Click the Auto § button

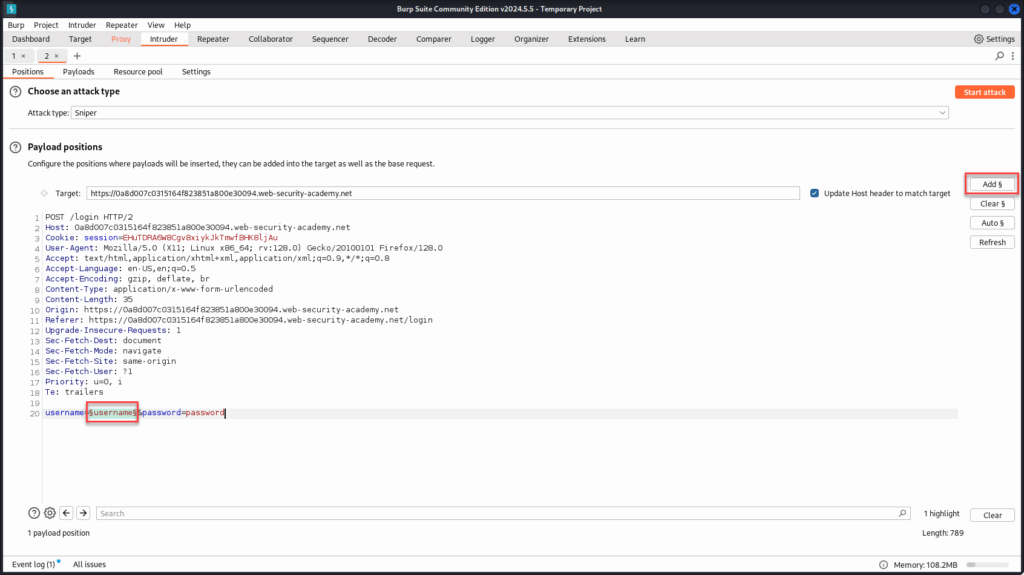(x=992, y=223)
